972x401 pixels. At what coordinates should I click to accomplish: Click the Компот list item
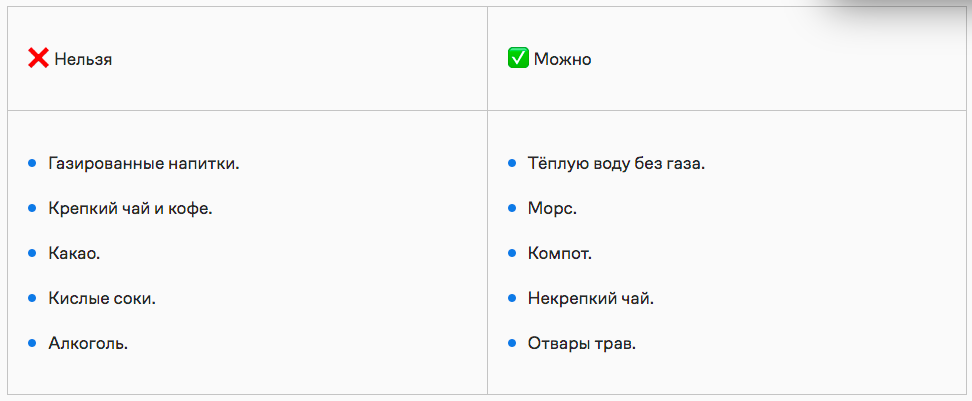560,253
